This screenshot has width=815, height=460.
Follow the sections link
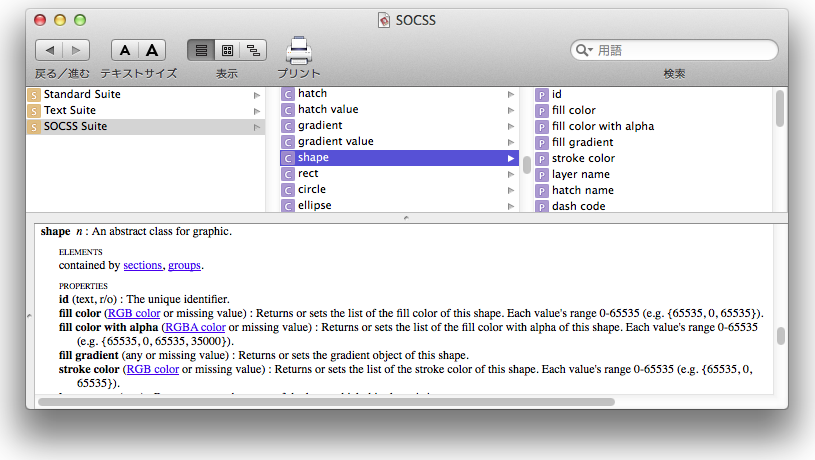pyautogui.click(x=143, y=265)
